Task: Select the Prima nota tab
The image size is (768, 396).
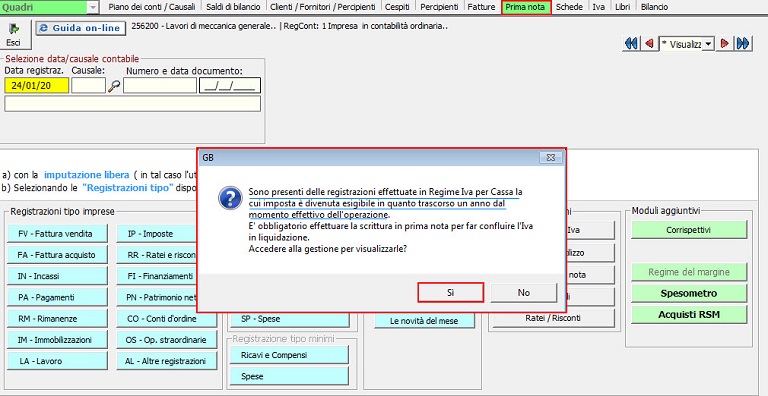Action: 526,7
